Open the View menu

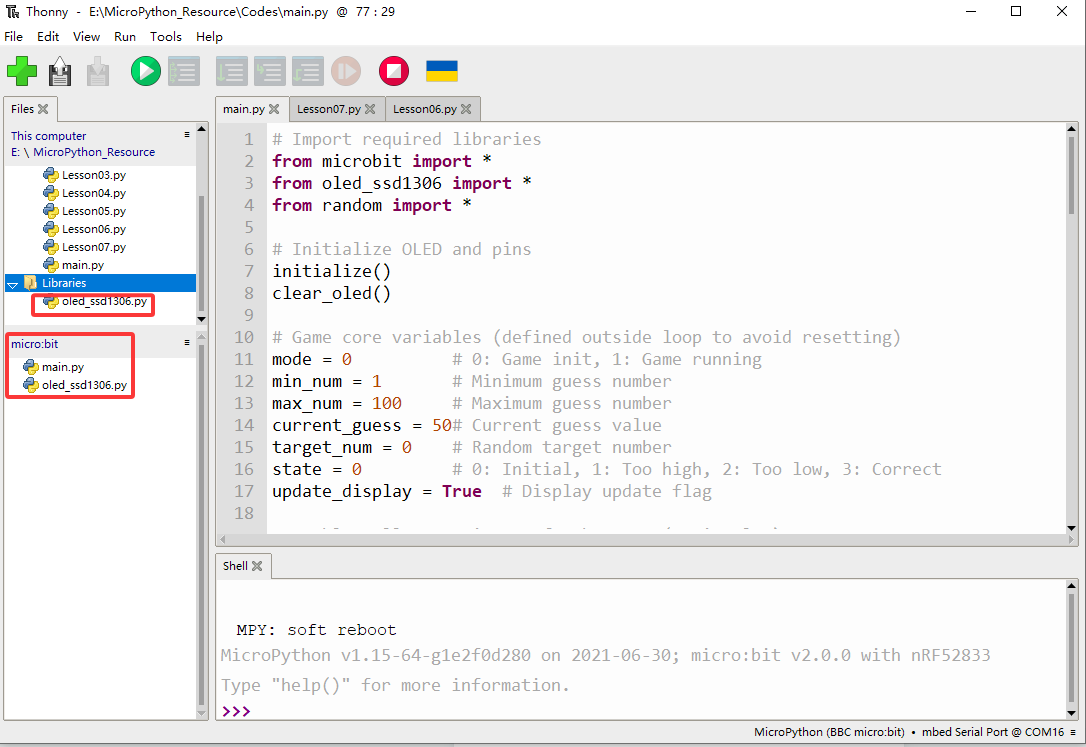click(87, 37)
